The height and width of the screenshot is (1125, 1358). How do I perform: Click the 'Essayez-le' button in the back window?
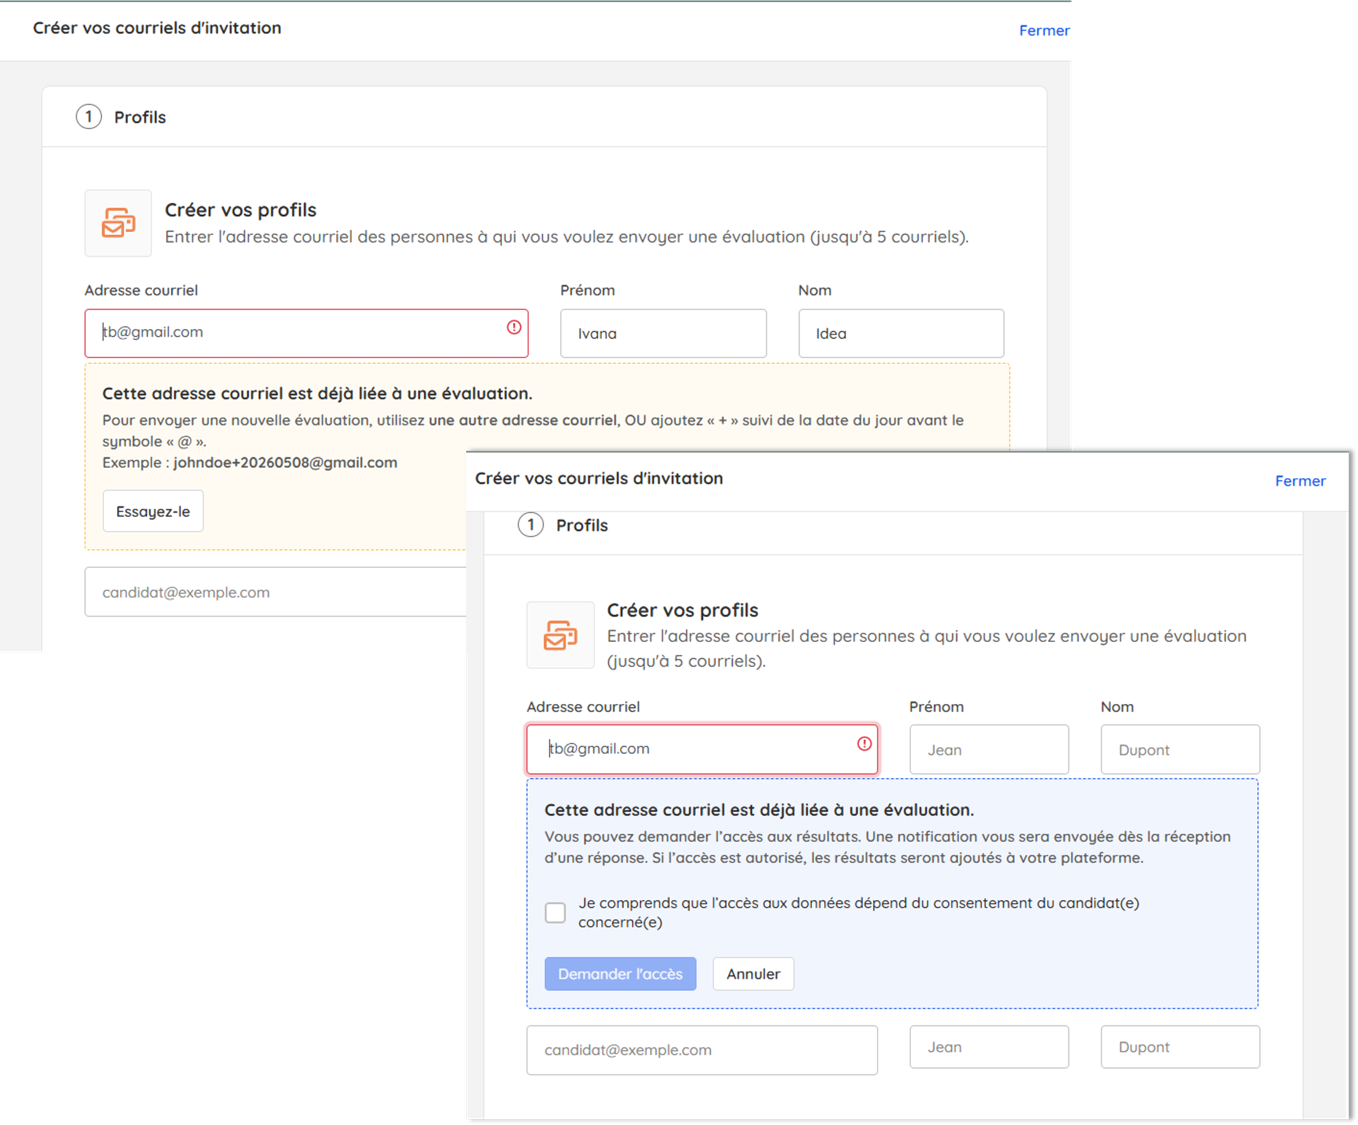[153, 511]
